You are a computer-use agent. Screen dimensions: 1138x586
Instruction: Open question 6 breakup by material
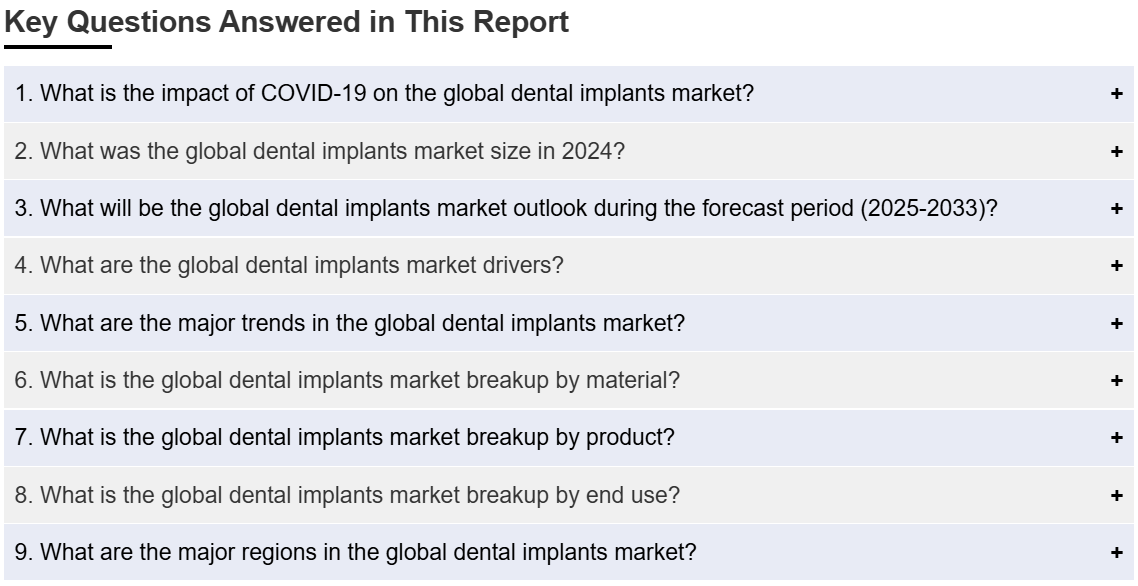pos(568,381)
